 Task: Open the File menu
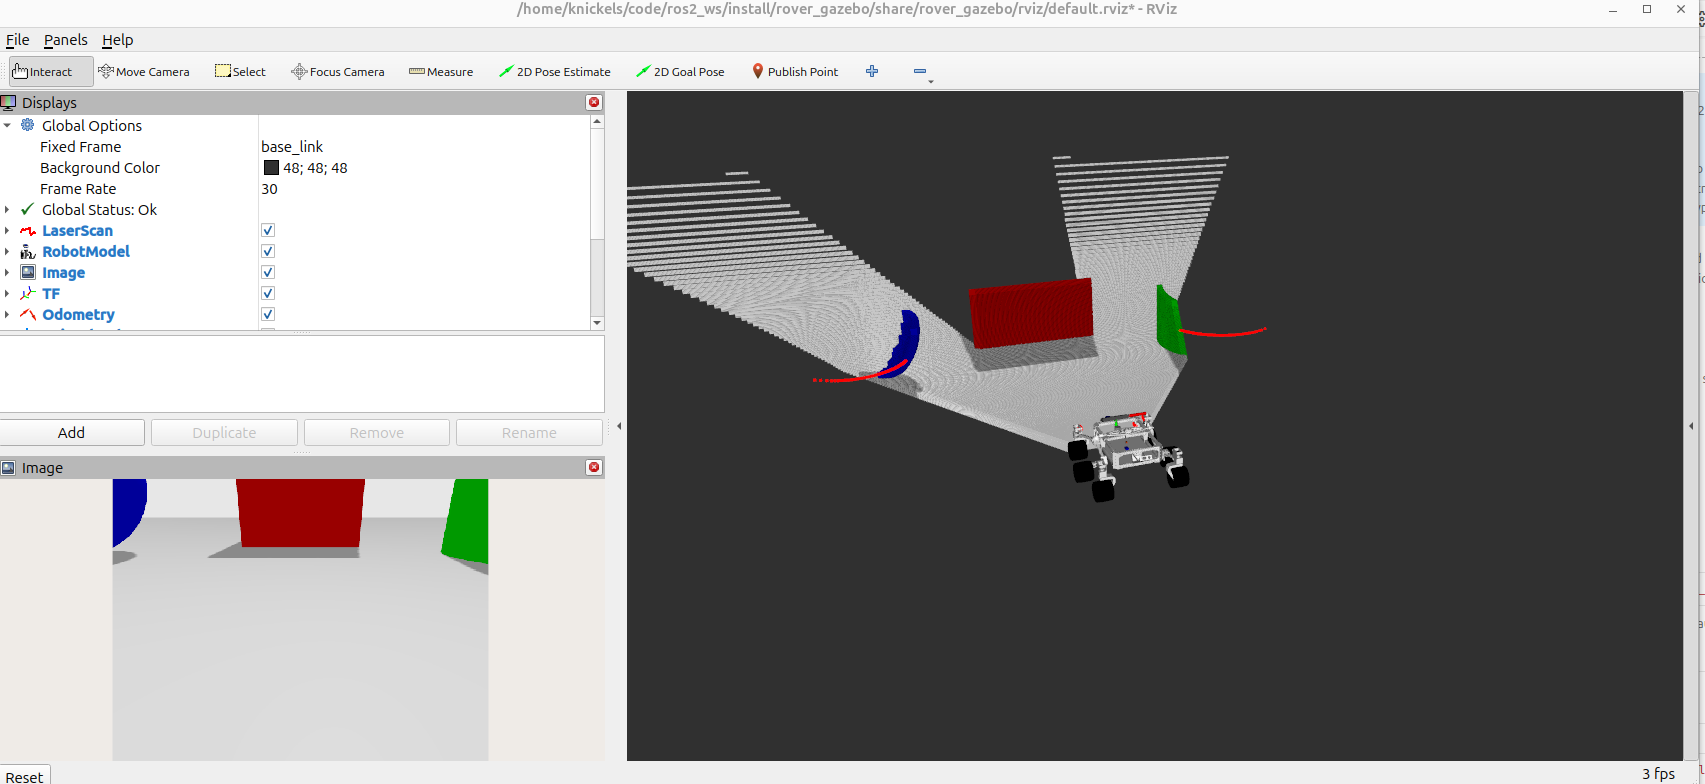[x=18, y=40]
